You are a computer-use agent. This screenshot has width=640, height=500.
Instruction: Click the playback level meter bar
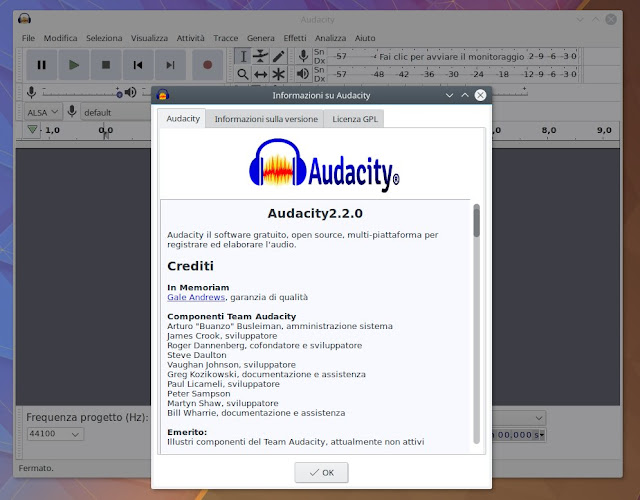pos(452,74)
